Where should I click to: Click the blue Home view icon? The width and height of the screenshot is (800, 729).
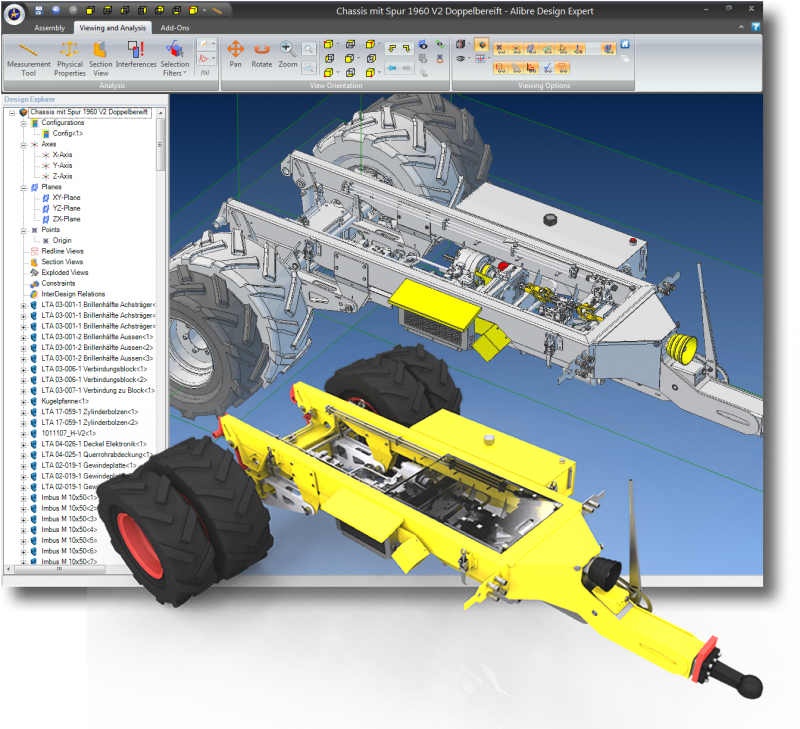[x=624, y=44]
